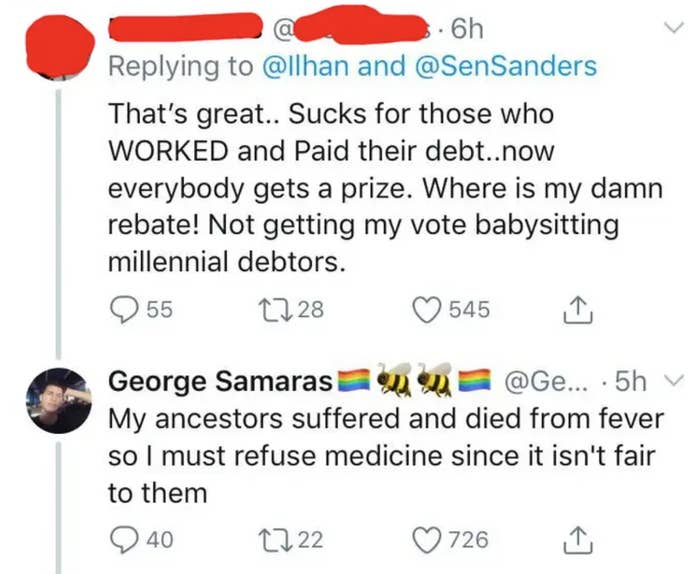Open the tweet text about millennial debtors
This screenshot has width=700, height=574.
385,187
